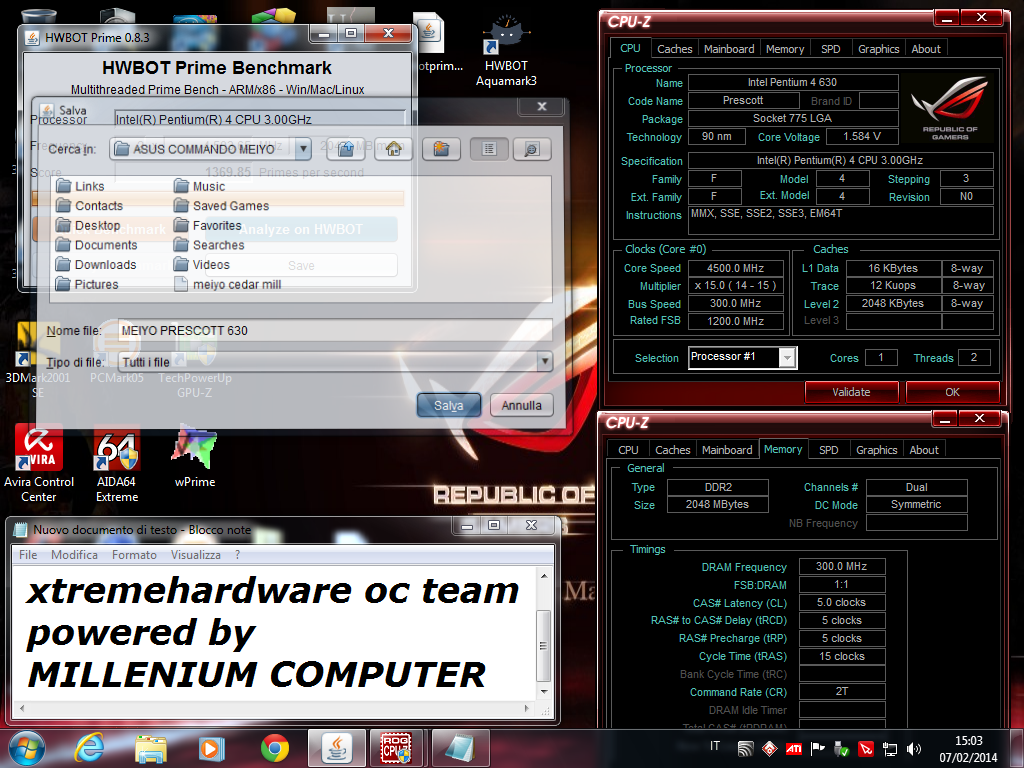Open Graphics tab in top CPU-Z window
The image size is (1024, 768).
coord(878,49)
